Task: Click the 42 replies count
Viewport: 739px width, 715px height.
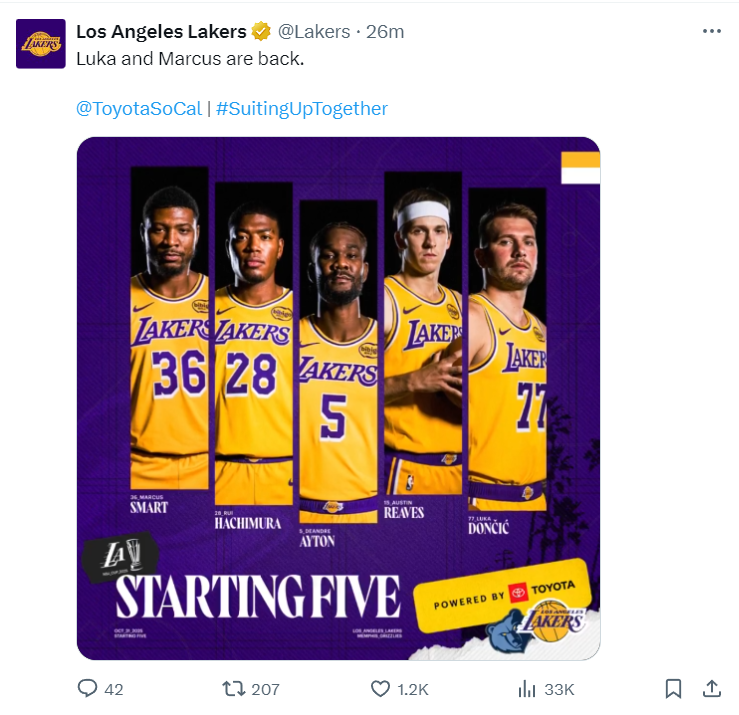Action: click(113, 689)
